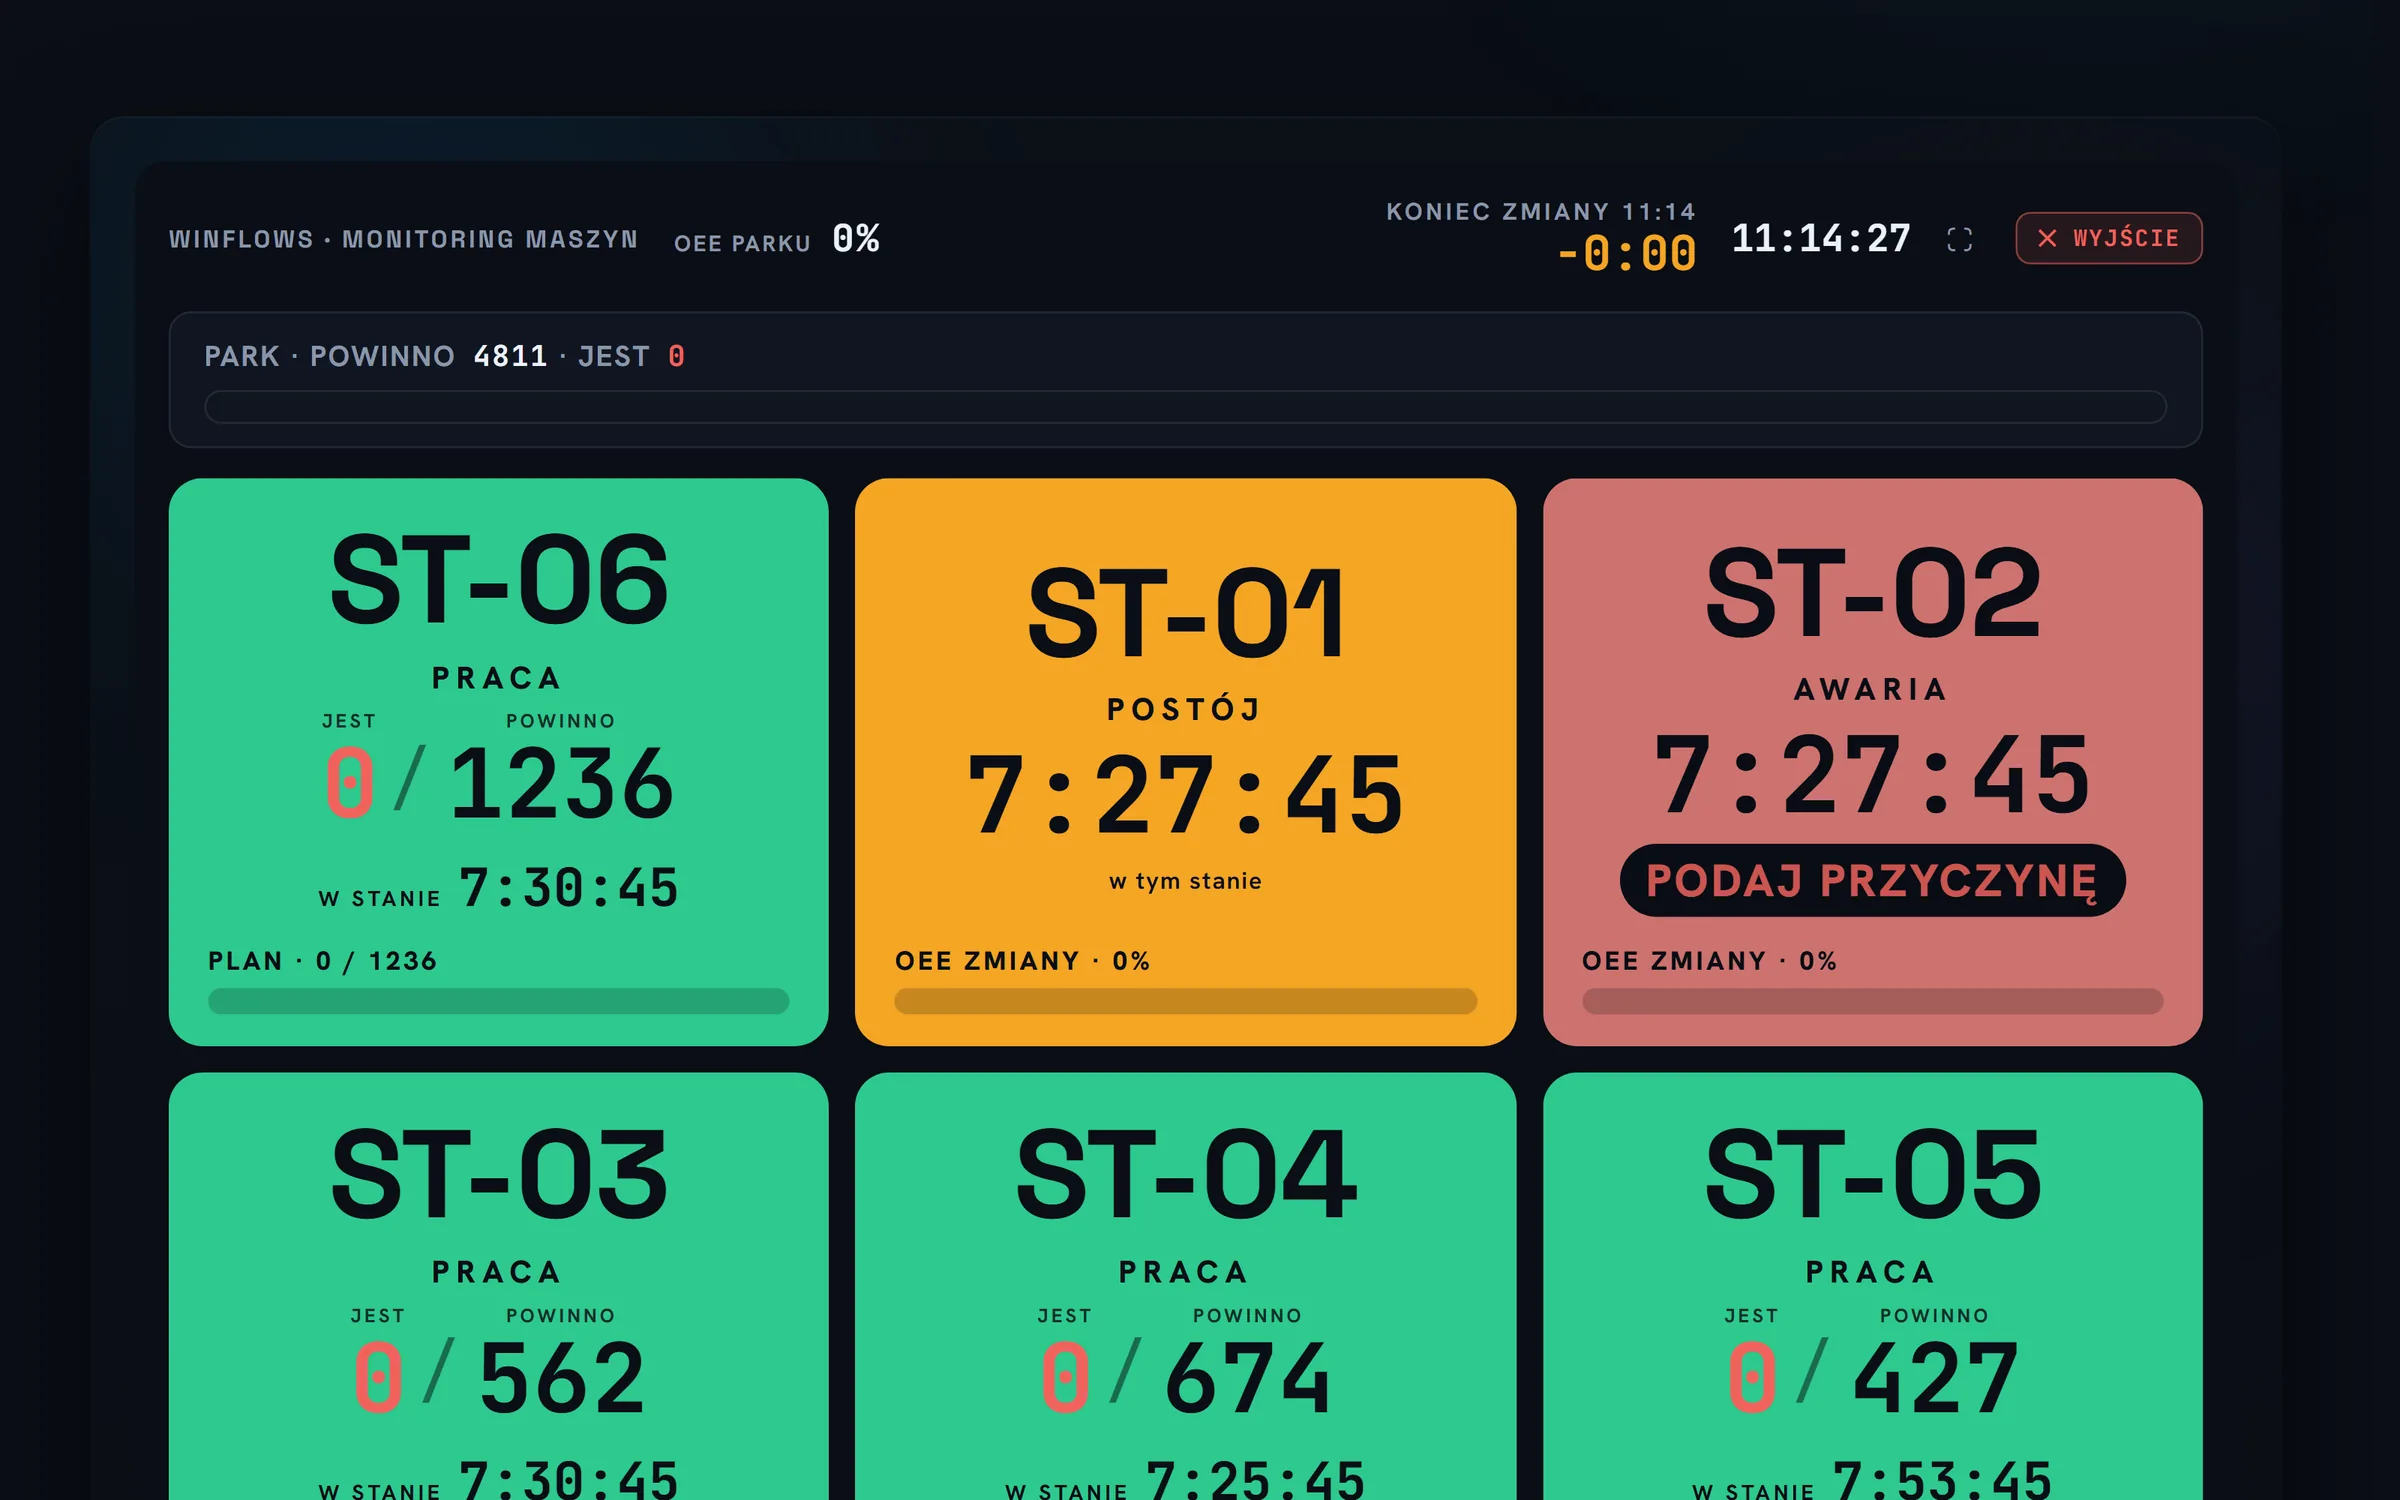Click ST-01 OEE ZMIANY progress bar
The height and width of the screenshot is (1500, 2400).
[1185, 1001]
